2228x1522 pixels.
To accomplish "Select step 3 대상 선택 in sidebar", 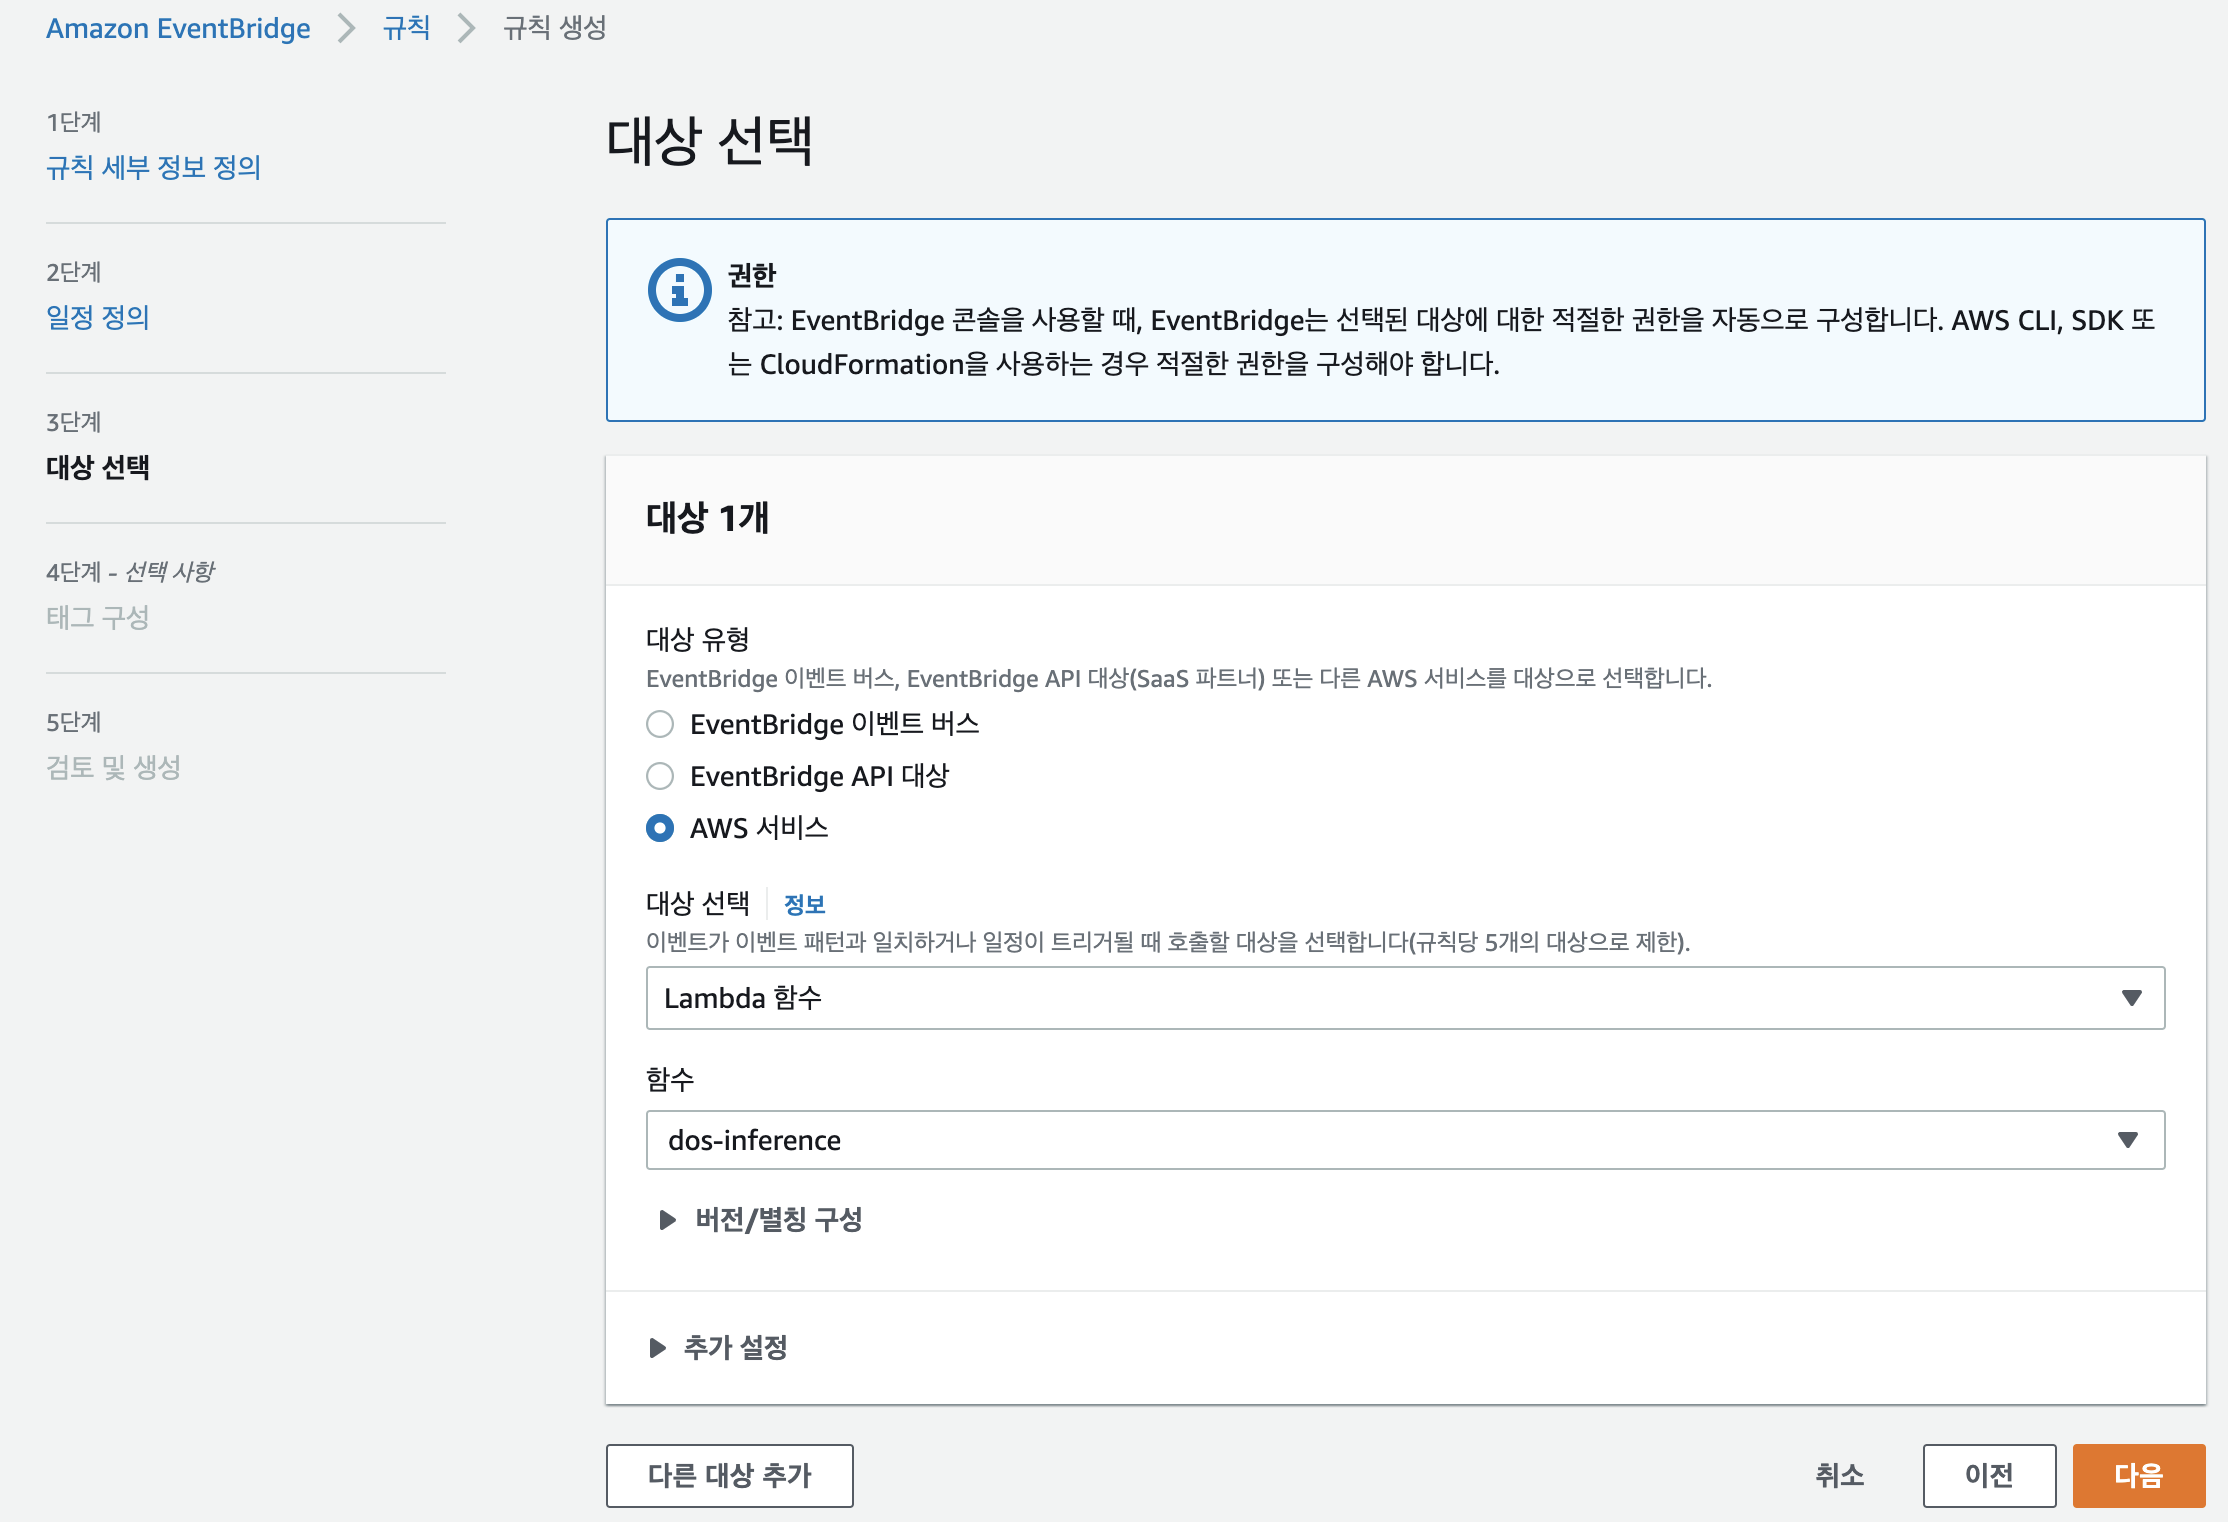I will point(98,467).
